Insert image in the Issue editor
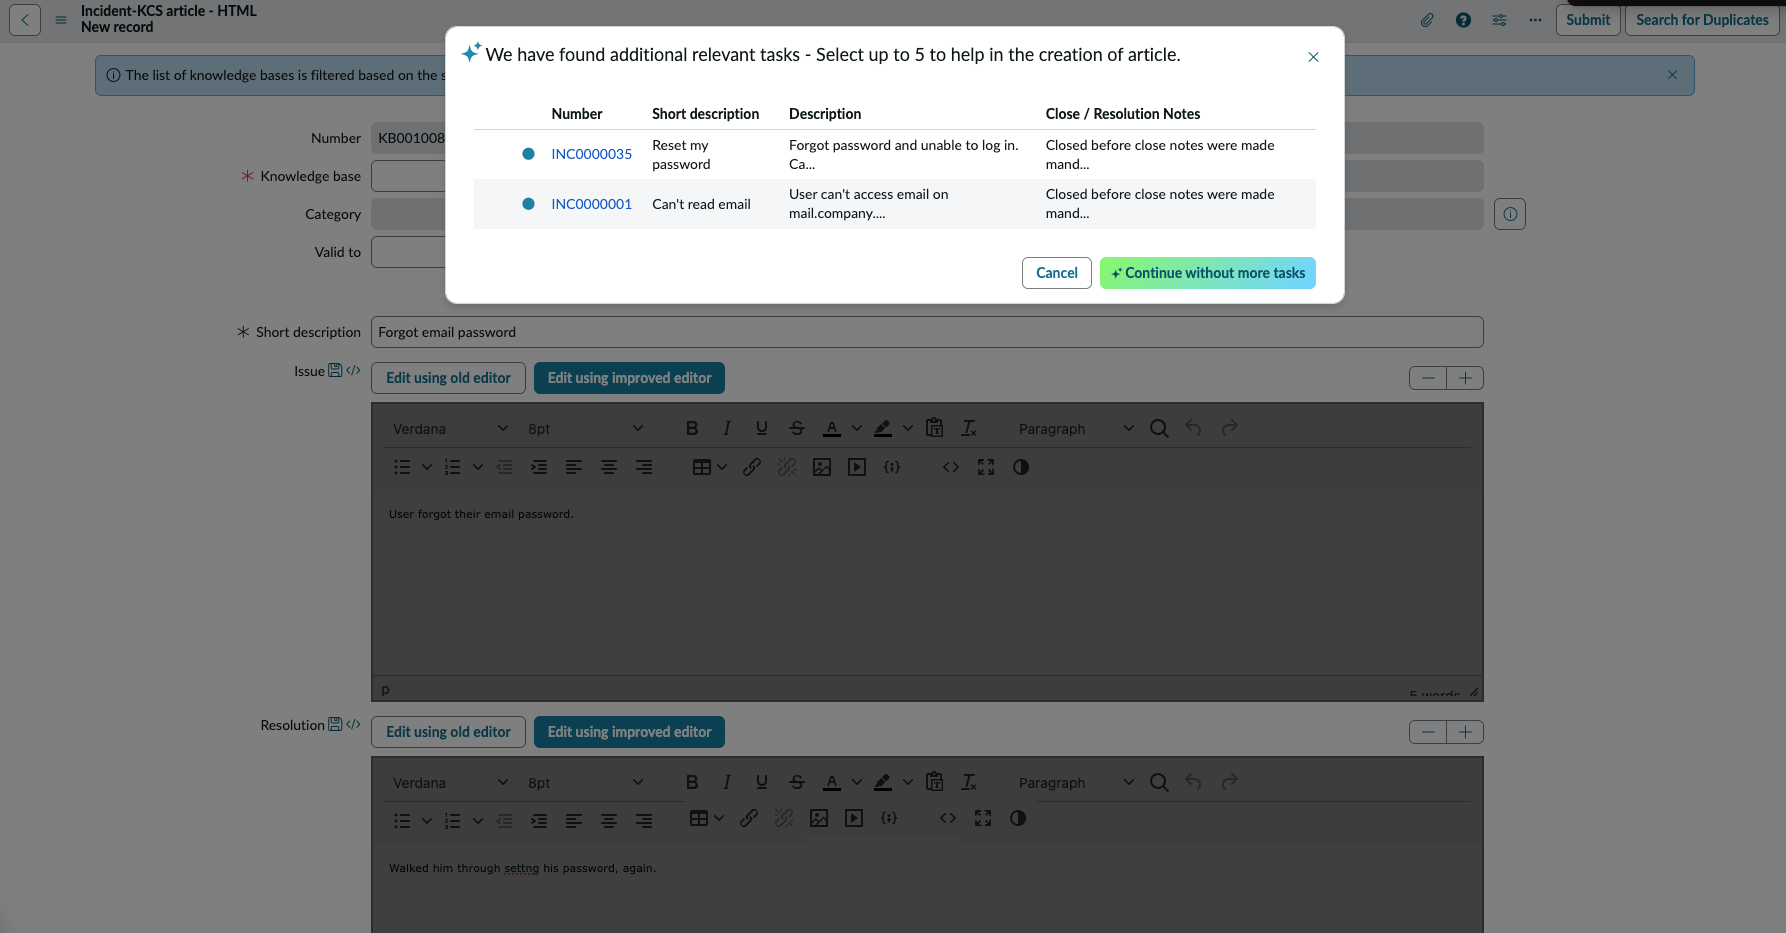 tap(822, 467)
